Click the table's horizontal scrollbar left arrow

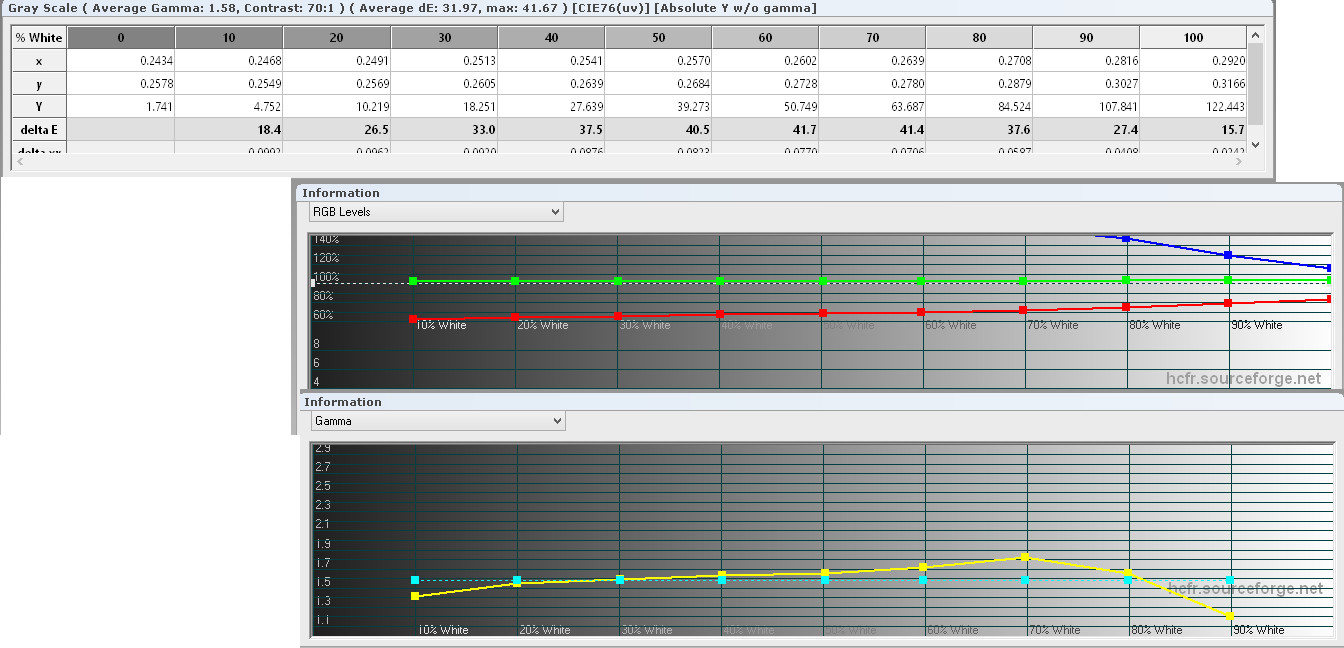[20, 161]
